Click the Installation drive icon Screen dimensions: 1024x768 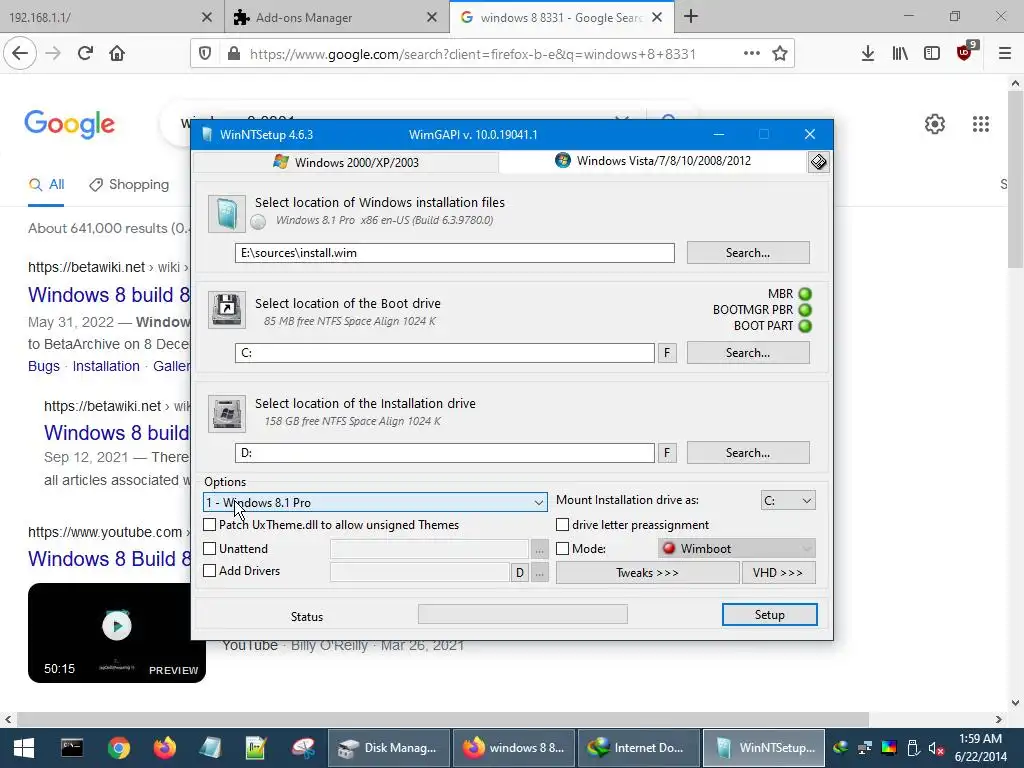(227, 413)
